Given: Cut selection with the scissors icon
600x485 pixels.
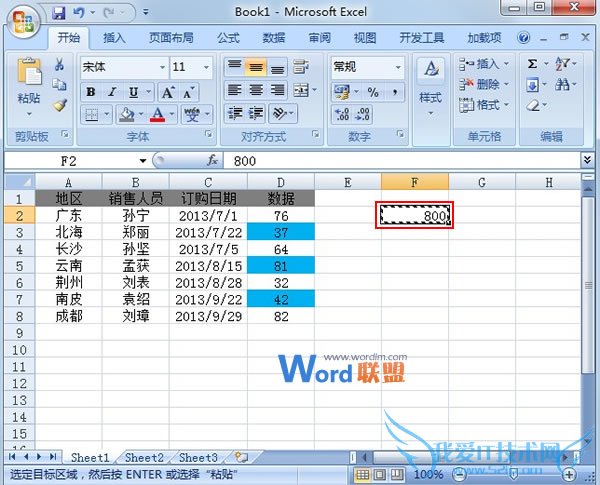Looking at the screenshot, I should point(59,64).
